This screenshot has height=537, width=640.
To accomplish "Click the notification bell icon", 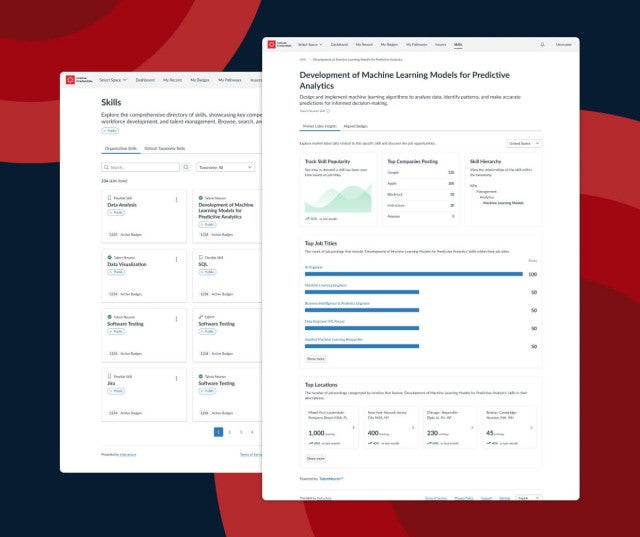I will click(543, 45).
